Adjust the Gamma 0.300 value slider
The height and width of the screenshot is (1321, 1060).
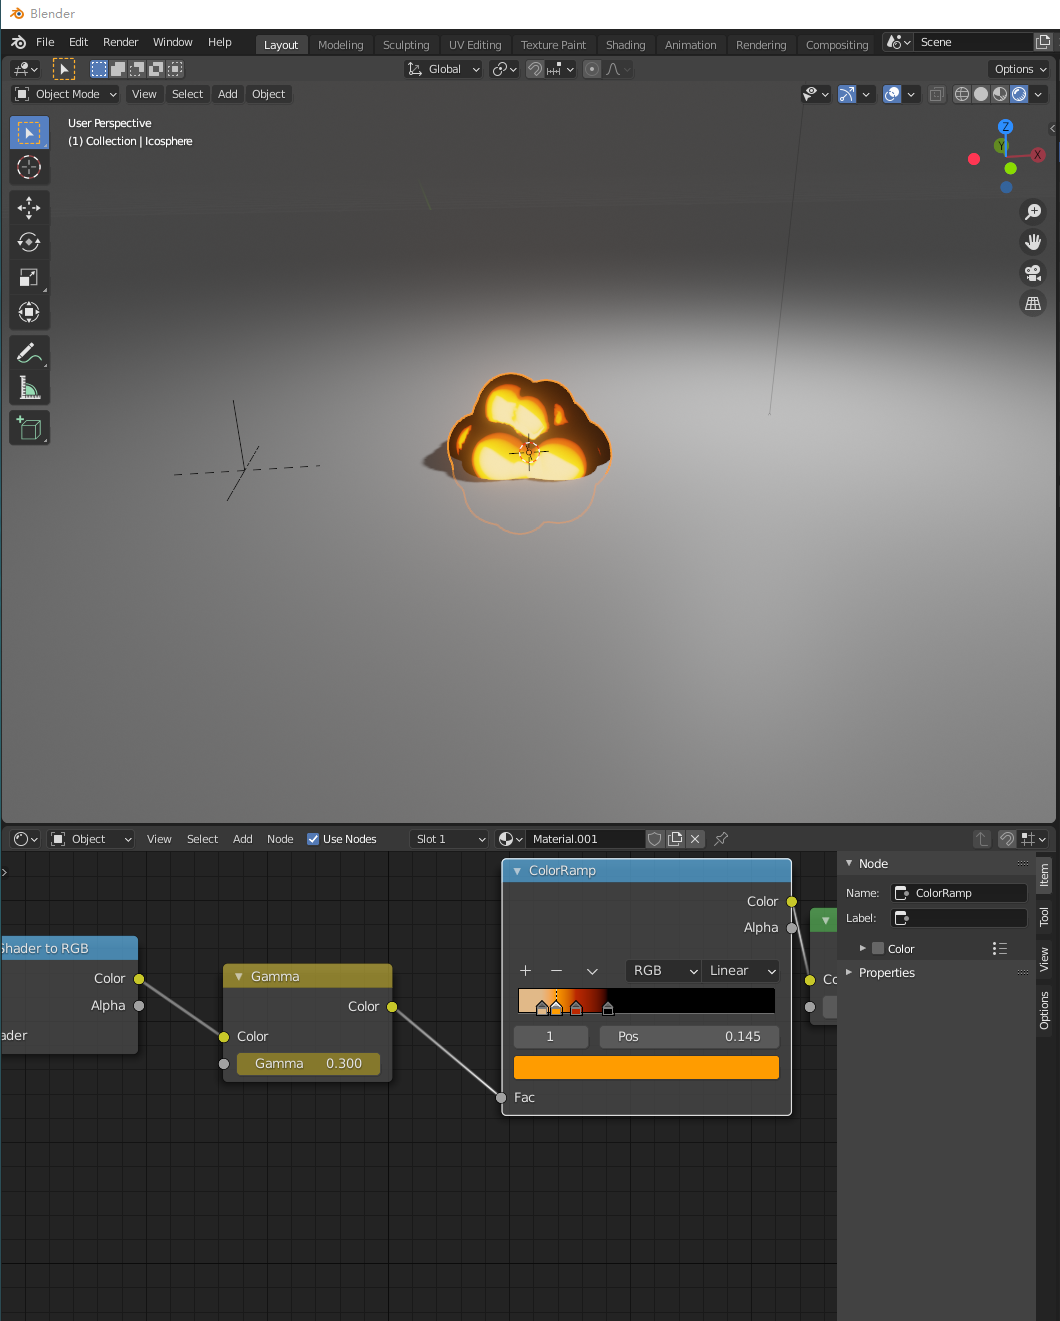click(308, 1063)
